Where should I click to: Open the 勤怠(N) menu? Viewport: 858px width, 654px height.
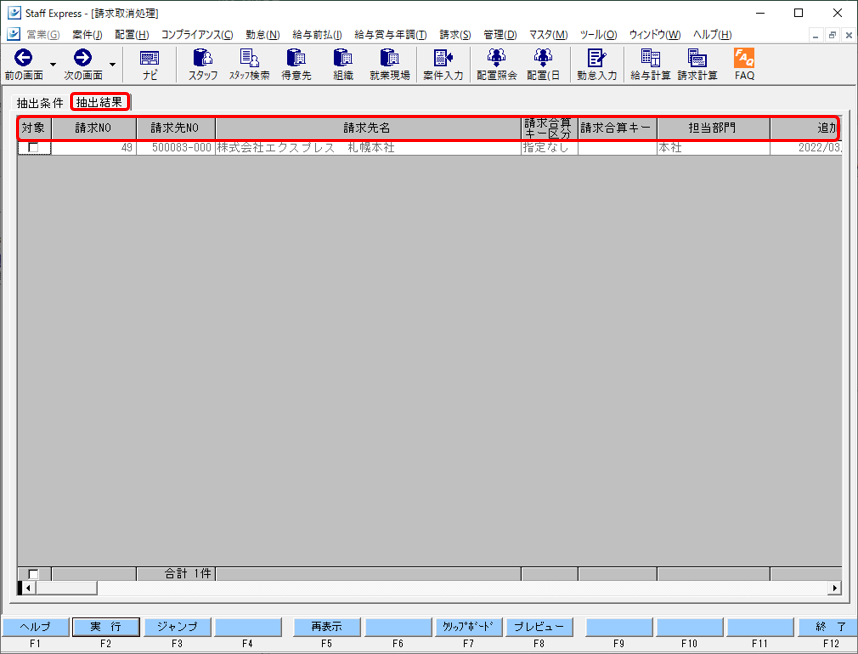click(263, 34)
